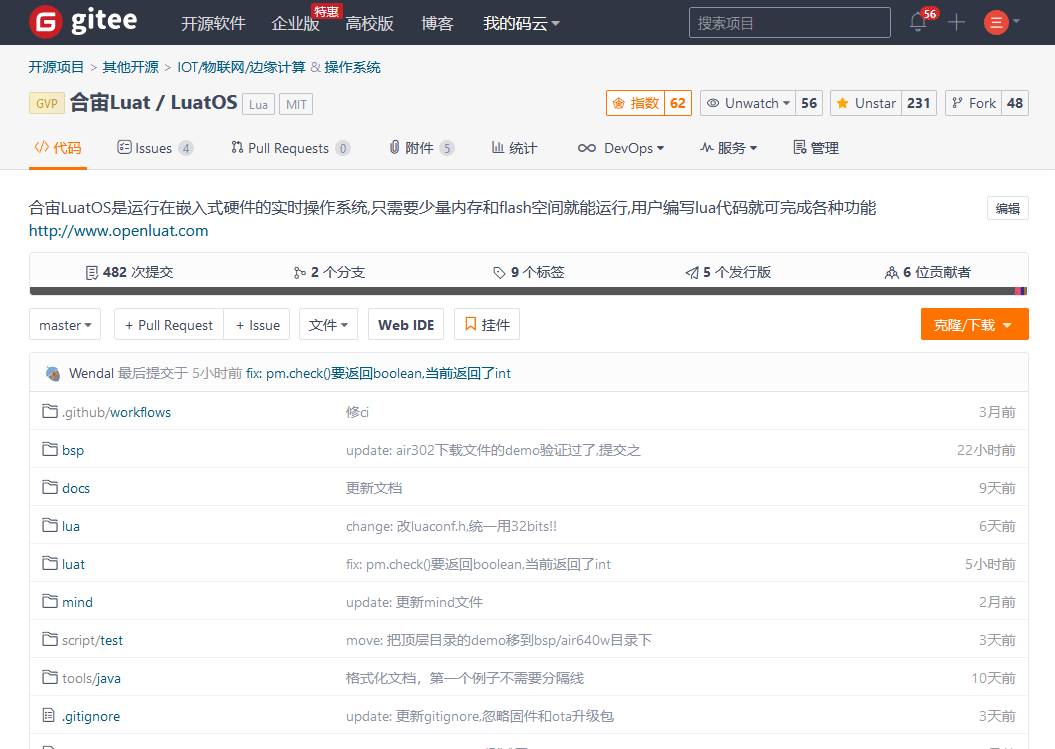Open 博客 in the top navigation
Image resolution: width=1055 pixels, height=749 pixels.
437,24
